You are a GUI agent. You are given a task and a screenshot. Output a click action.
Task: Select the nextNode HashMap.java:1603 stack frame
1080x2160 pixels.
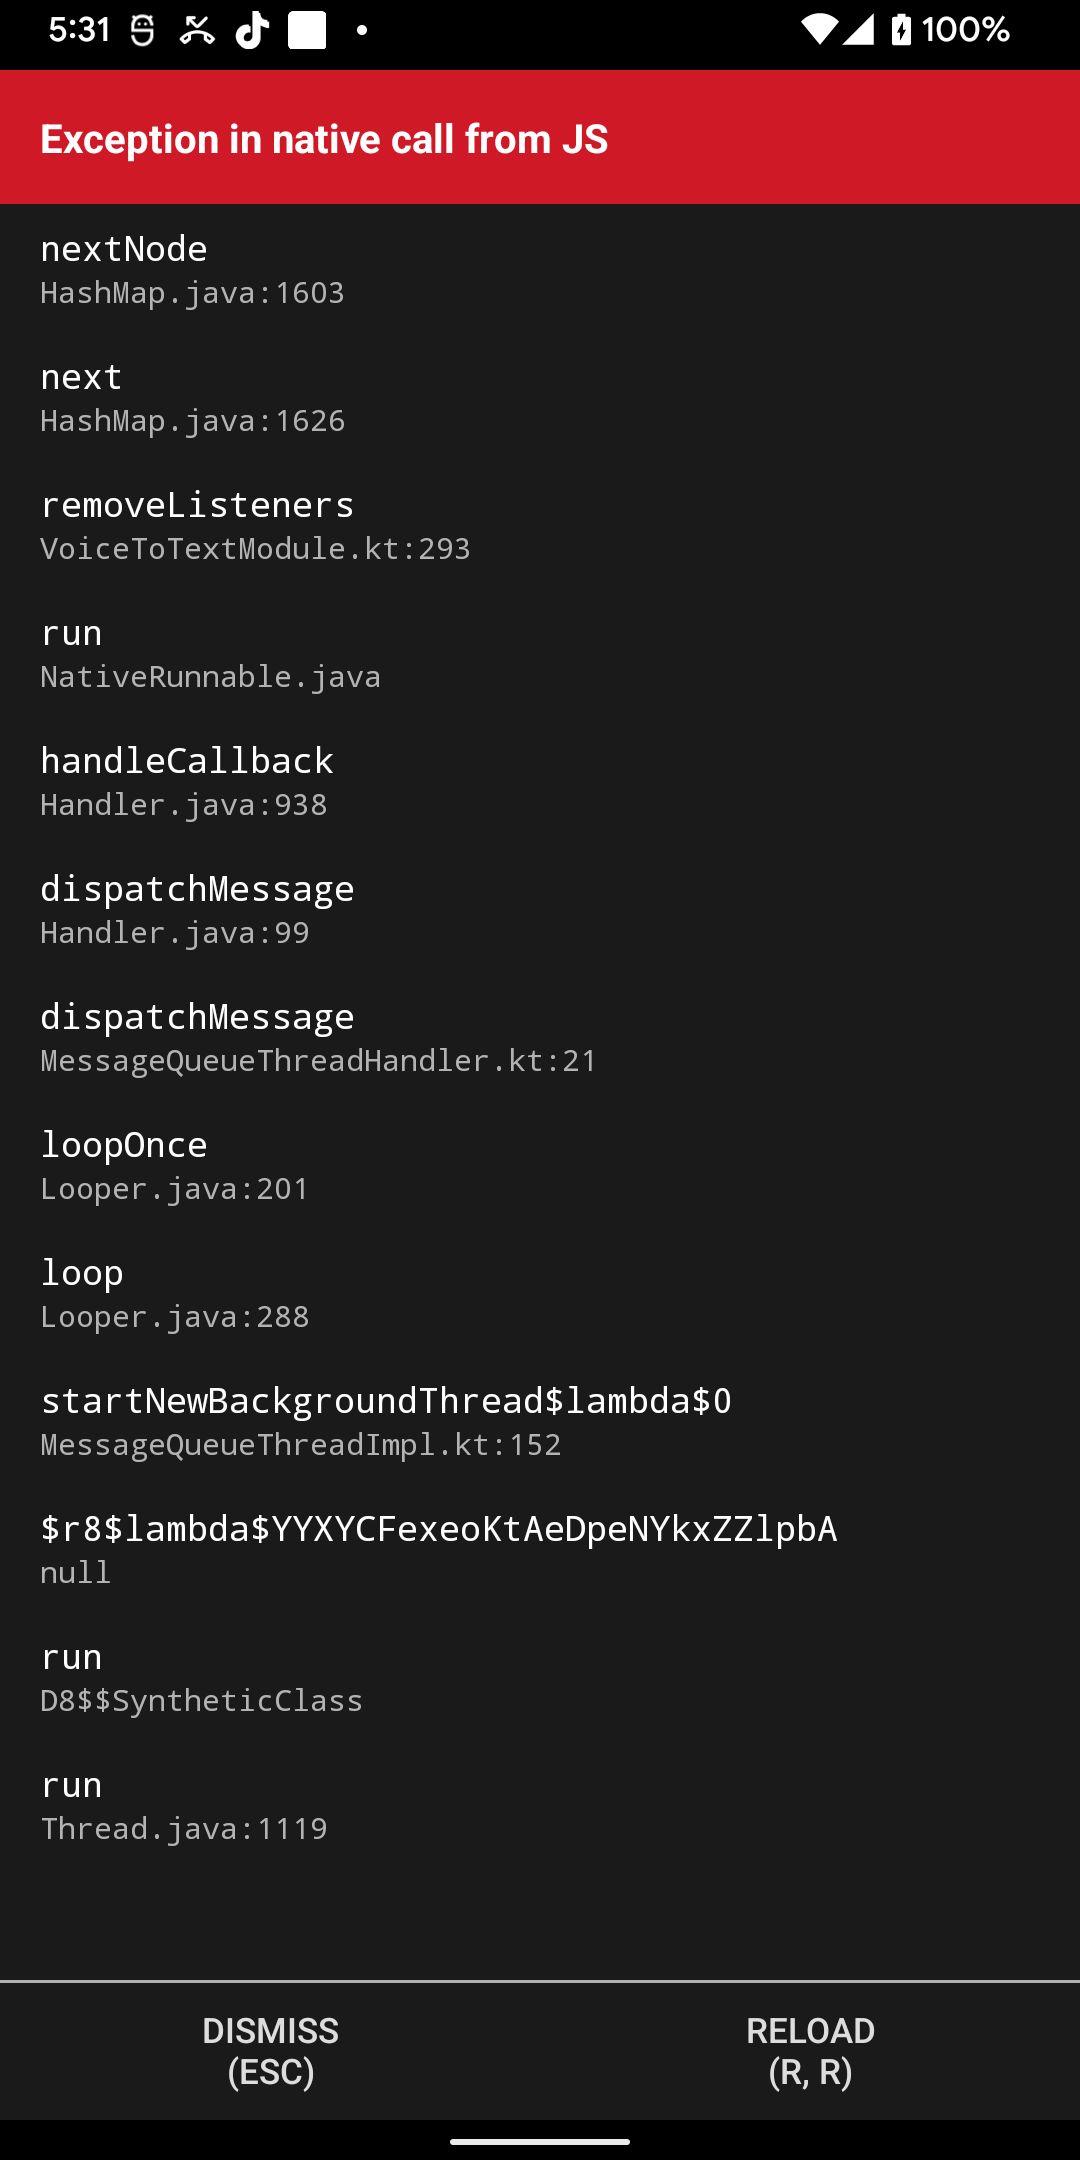(192, 270)
